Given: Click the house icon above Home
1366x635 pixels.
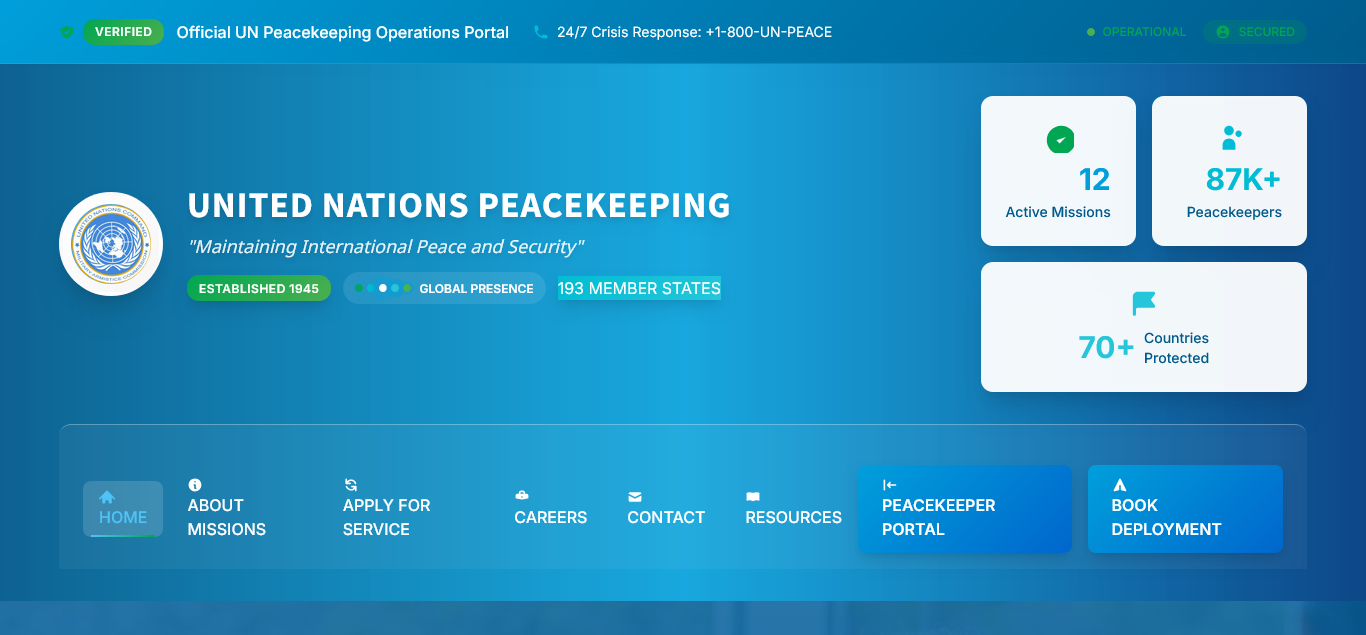Looking at the screenshot, I should (107, 497).
